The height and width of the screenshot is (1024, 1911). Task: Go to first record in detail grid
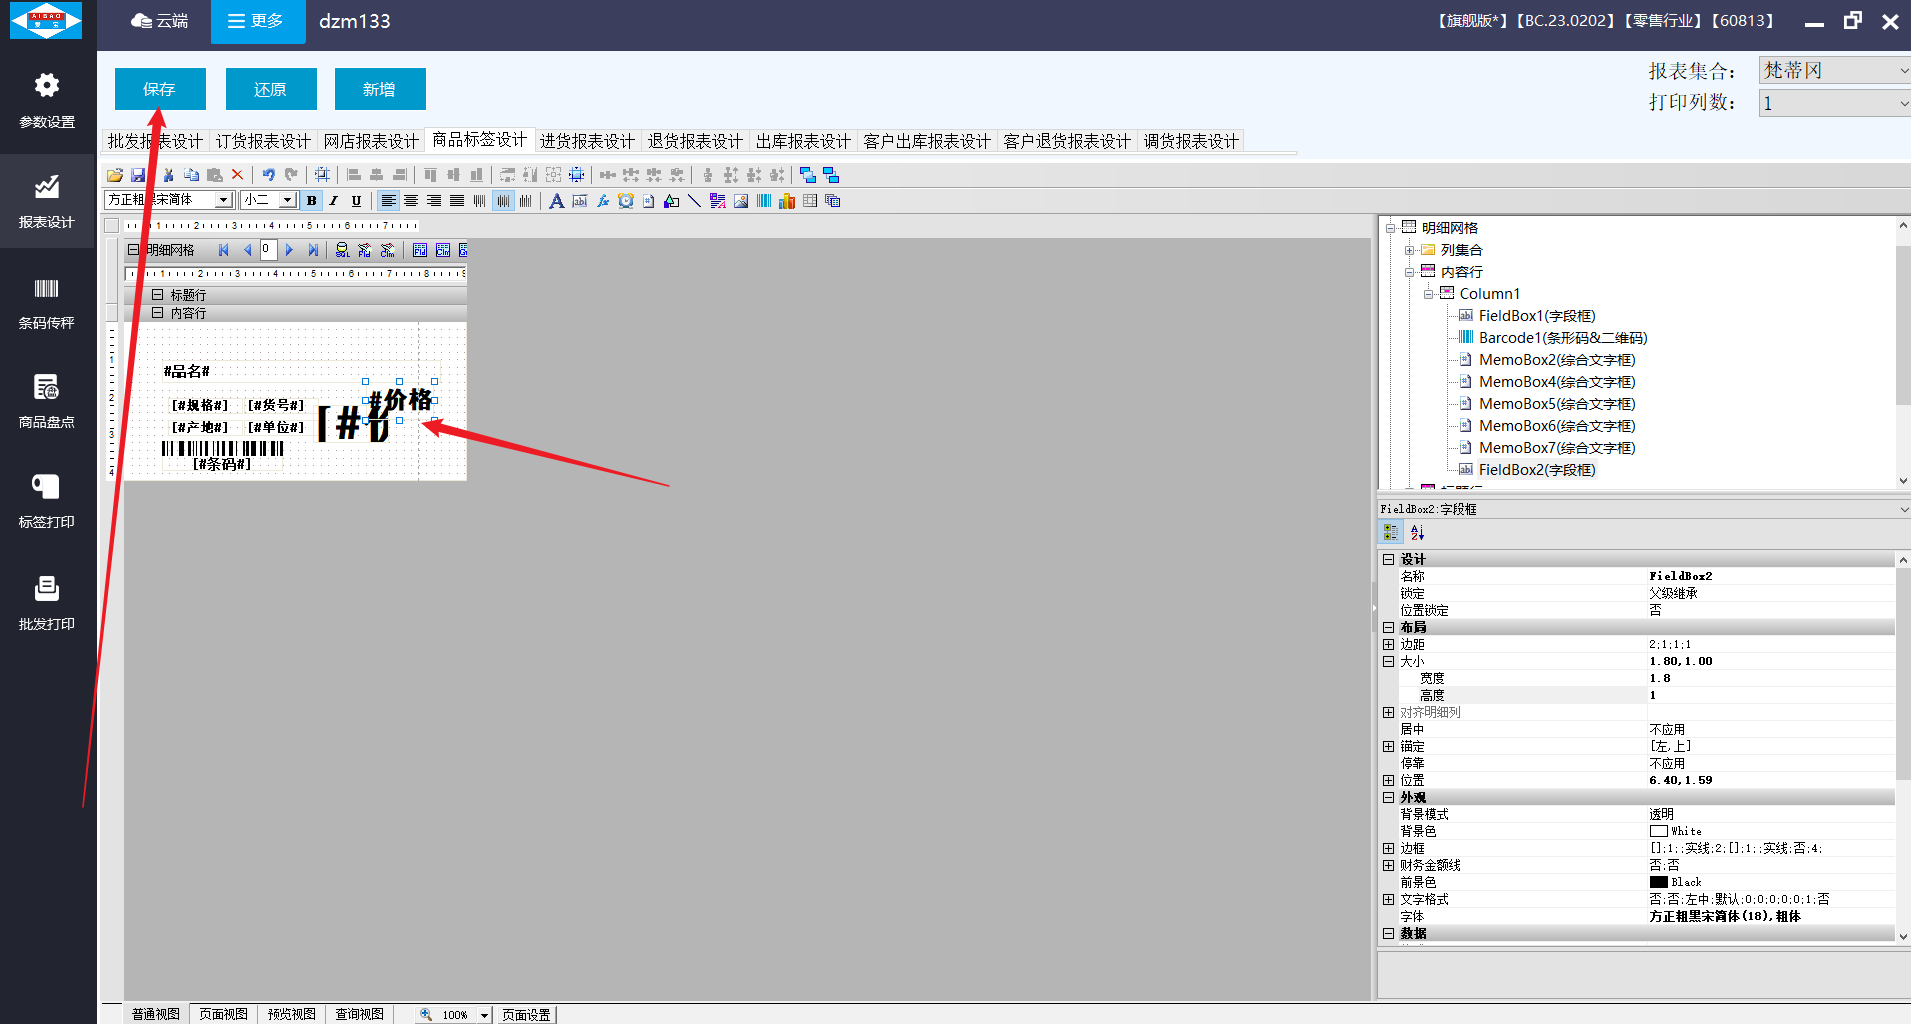tap(224, 250)
